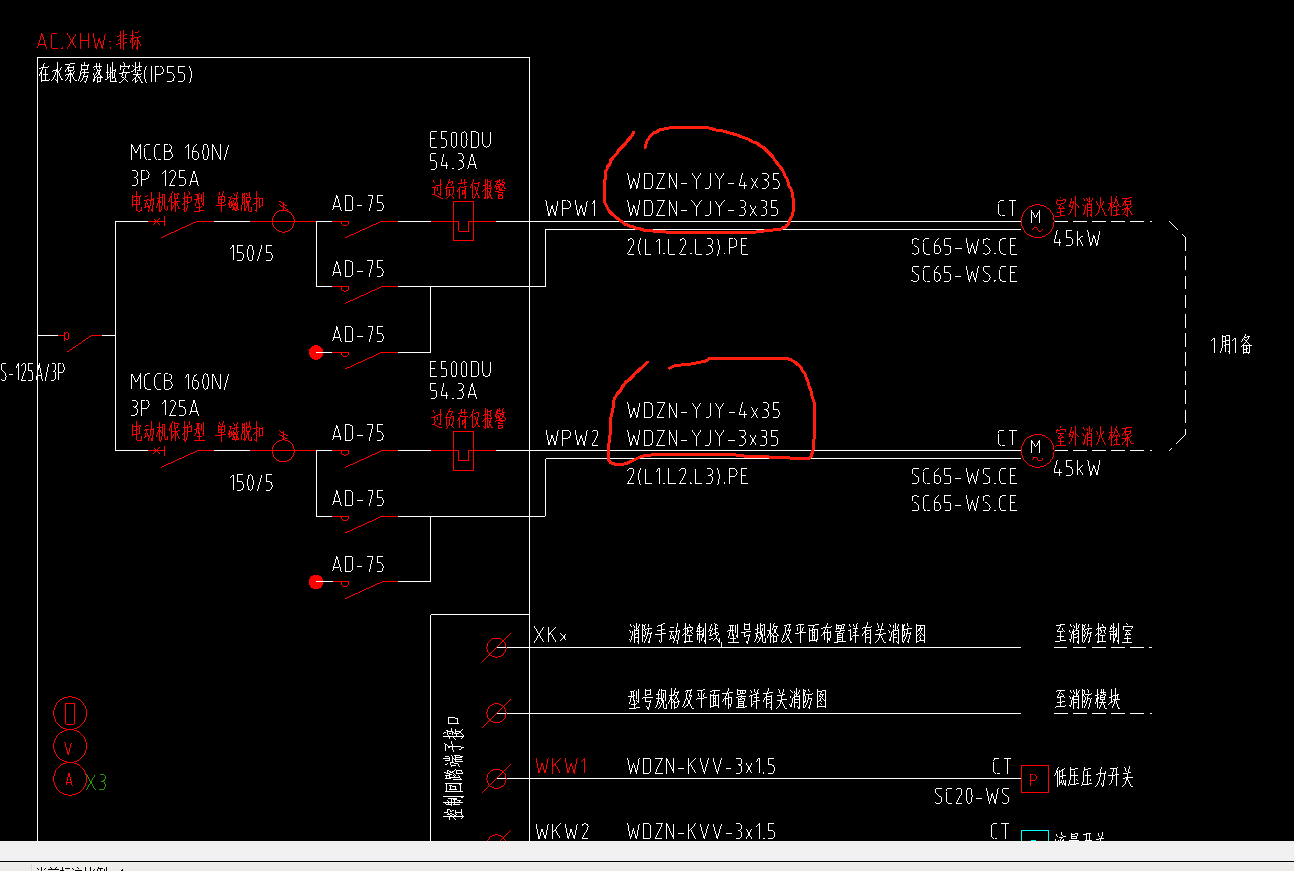Click the green X3 text beside ammeter

pyautogui.click(x=96, y=783)
